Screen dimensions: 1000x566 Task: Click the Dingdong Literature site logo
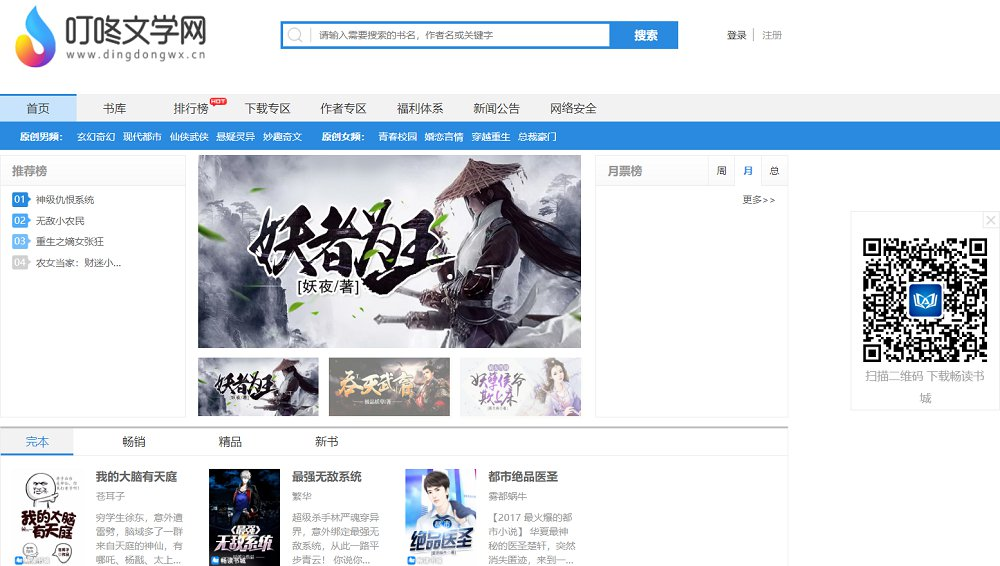110,36
